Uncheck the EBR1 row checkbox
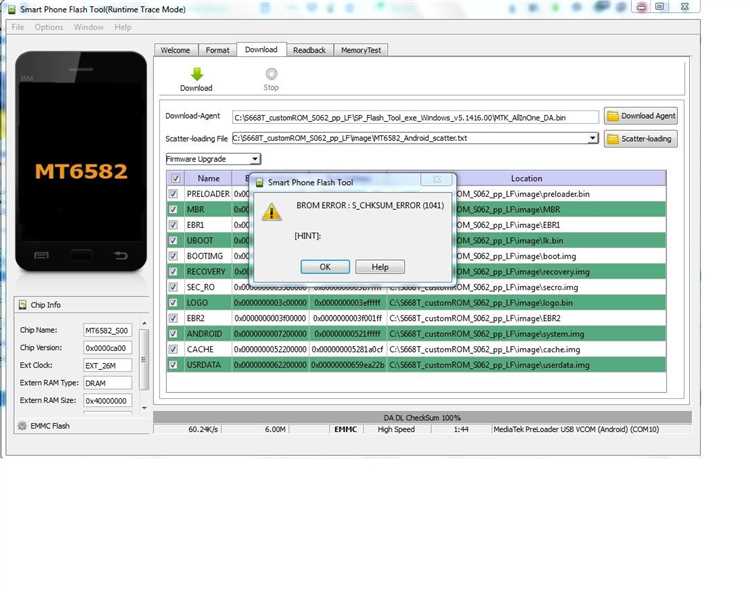The width and height of the screenshot is (750, 592). [173, 225]
